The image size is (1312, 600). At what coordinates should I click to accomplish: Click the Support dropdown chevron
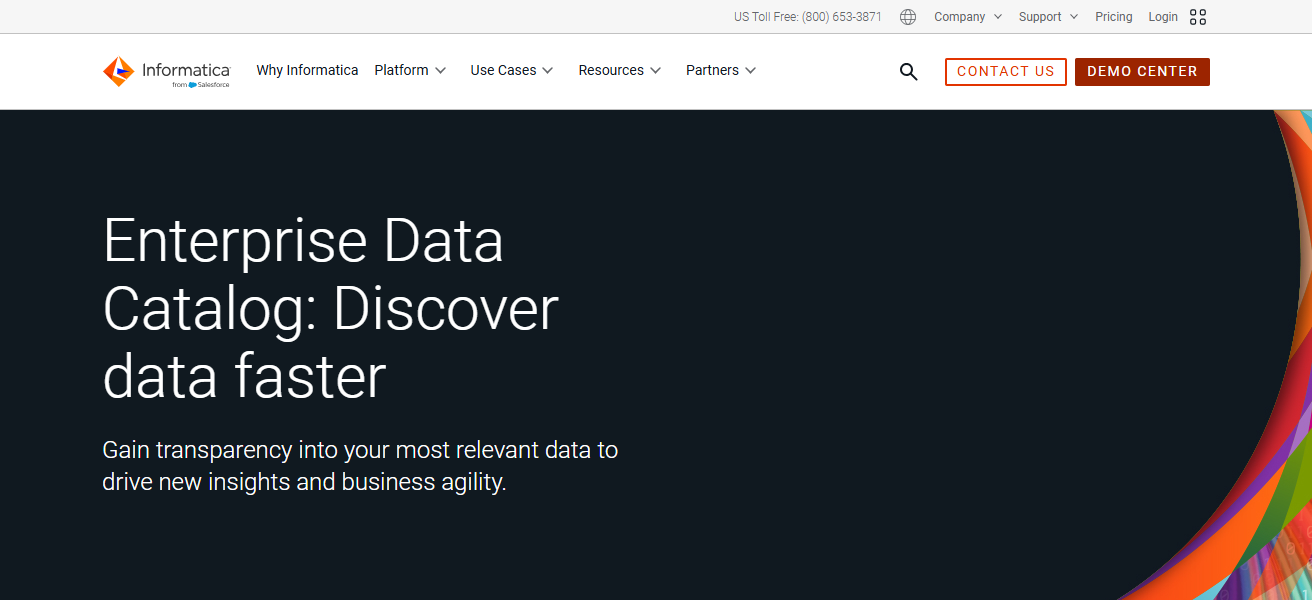coord(1076,16)
